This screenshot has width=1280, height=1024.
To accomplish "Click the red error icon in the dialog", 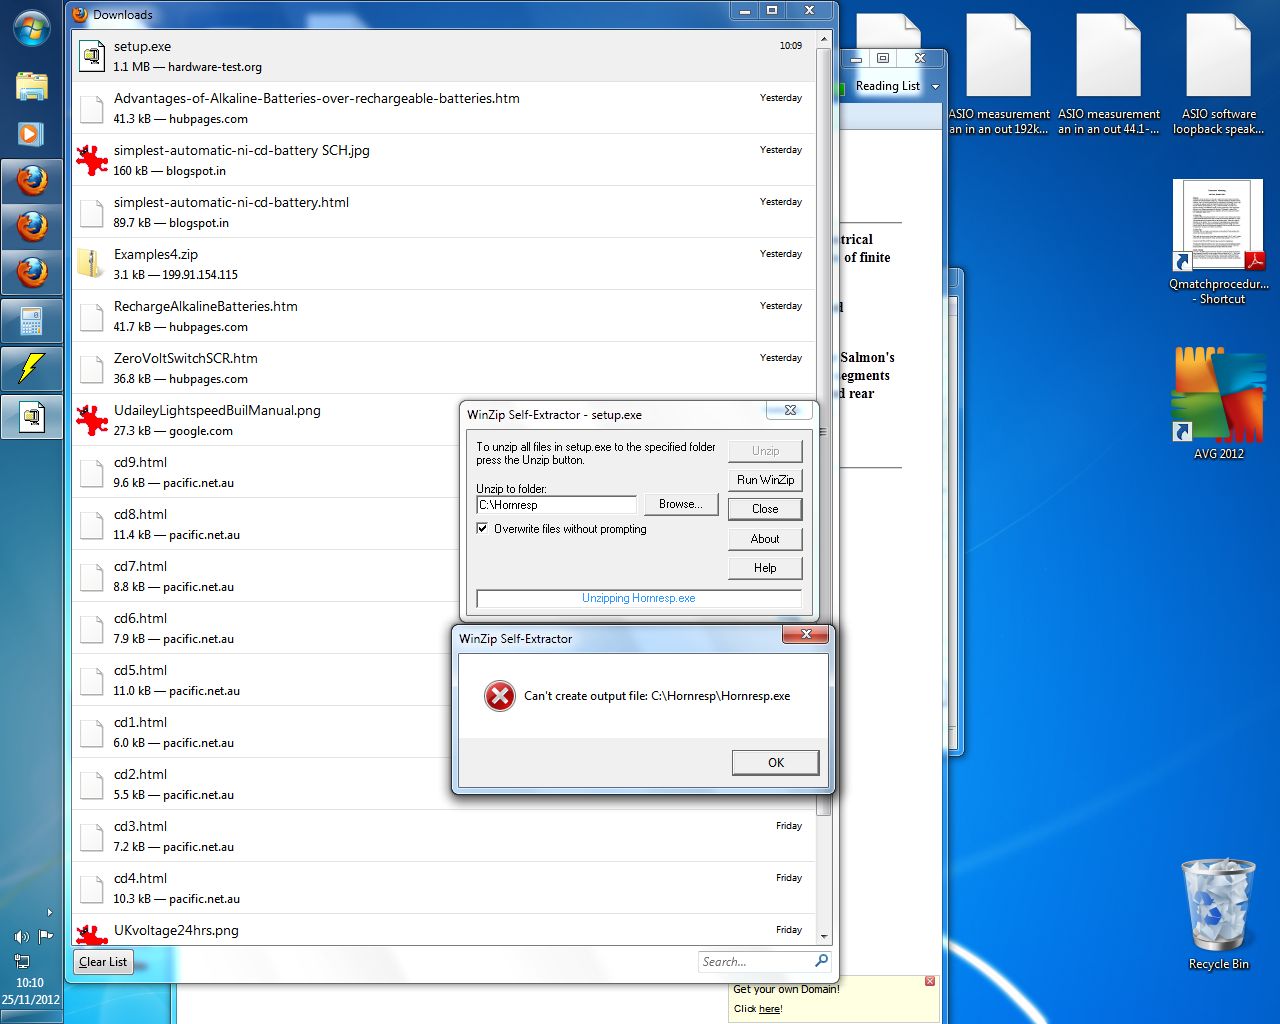I will (499, 696).
